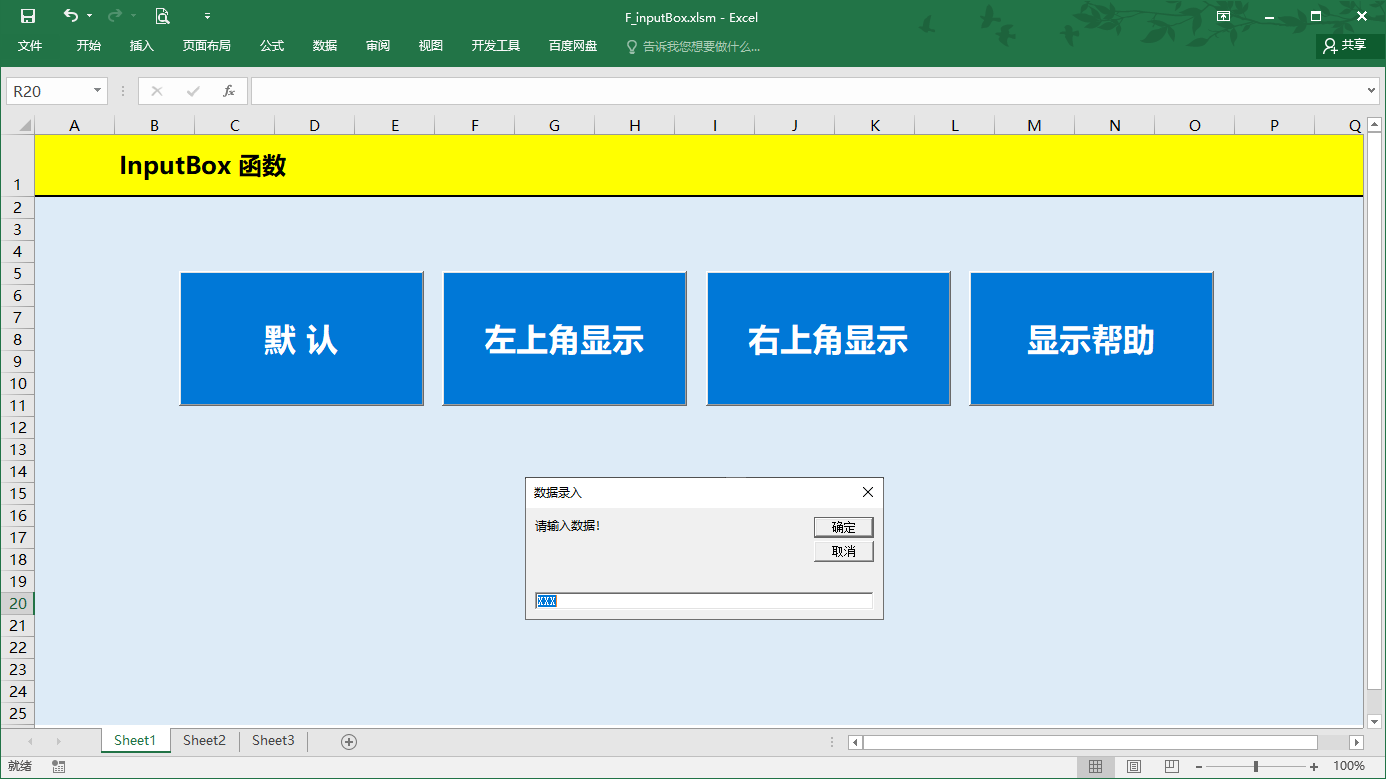Open the Quick Access Toolbar customize dropdown

(x=206, y=17)
